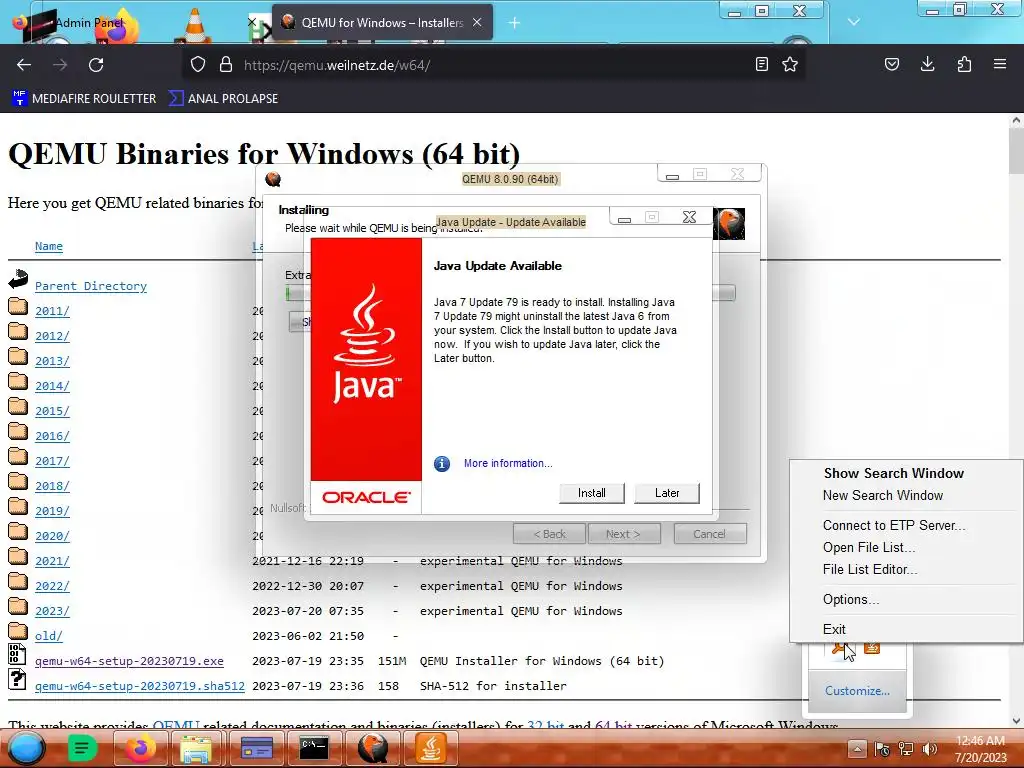Download qemu-w64-setup-20230719.exe
1024x768 pixels.
[129, 661]
